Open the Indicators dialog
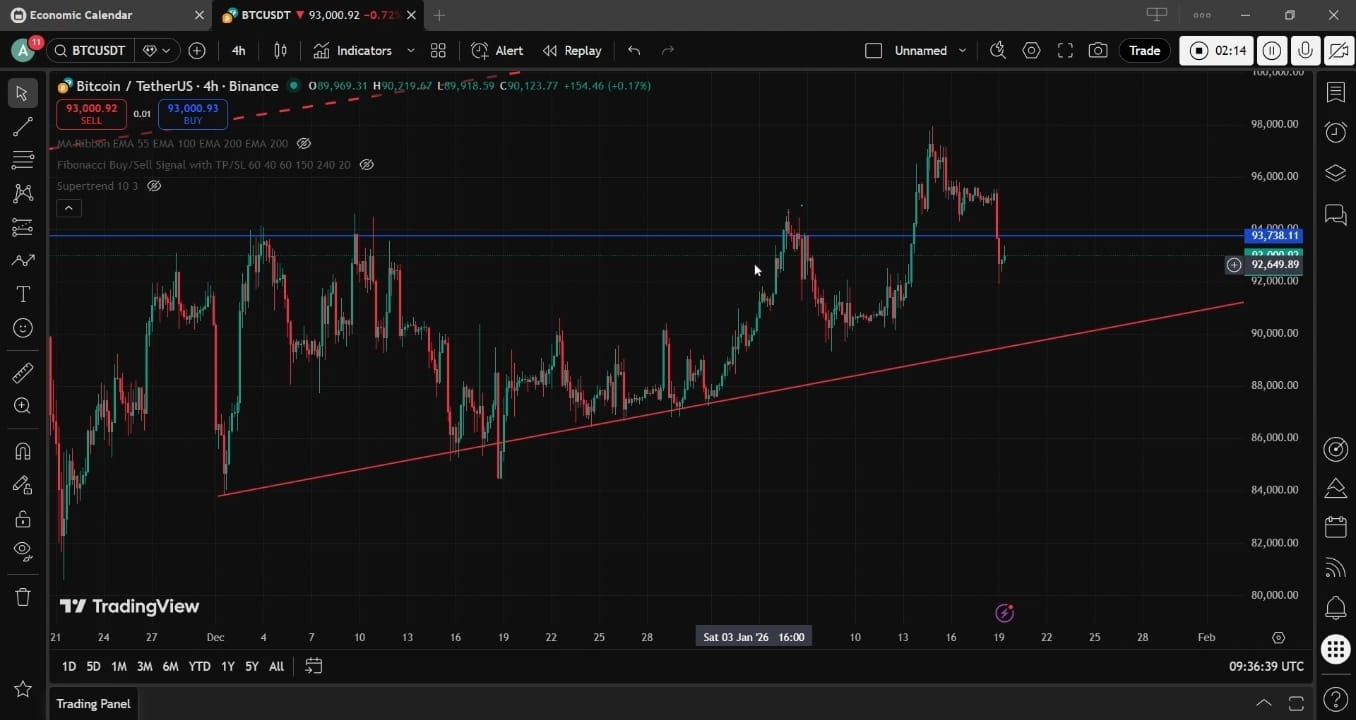 352,51
